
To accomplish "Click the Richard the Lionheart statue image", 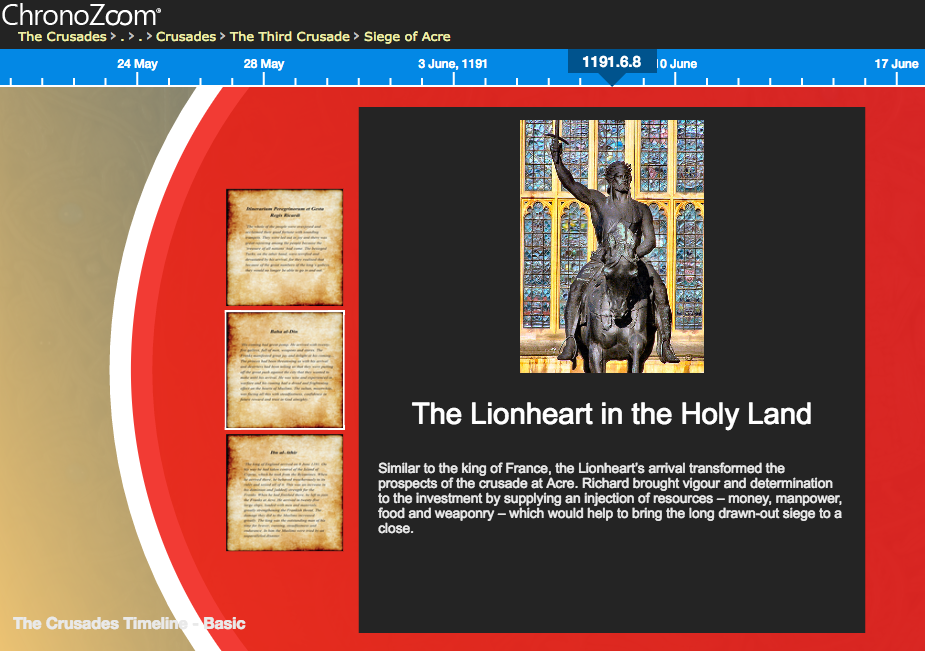I will [611, 246].
